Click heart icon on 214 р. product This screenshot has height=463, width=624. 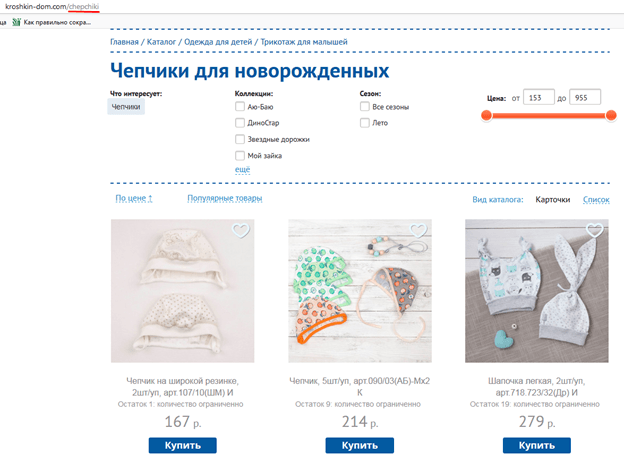(418, 231)
